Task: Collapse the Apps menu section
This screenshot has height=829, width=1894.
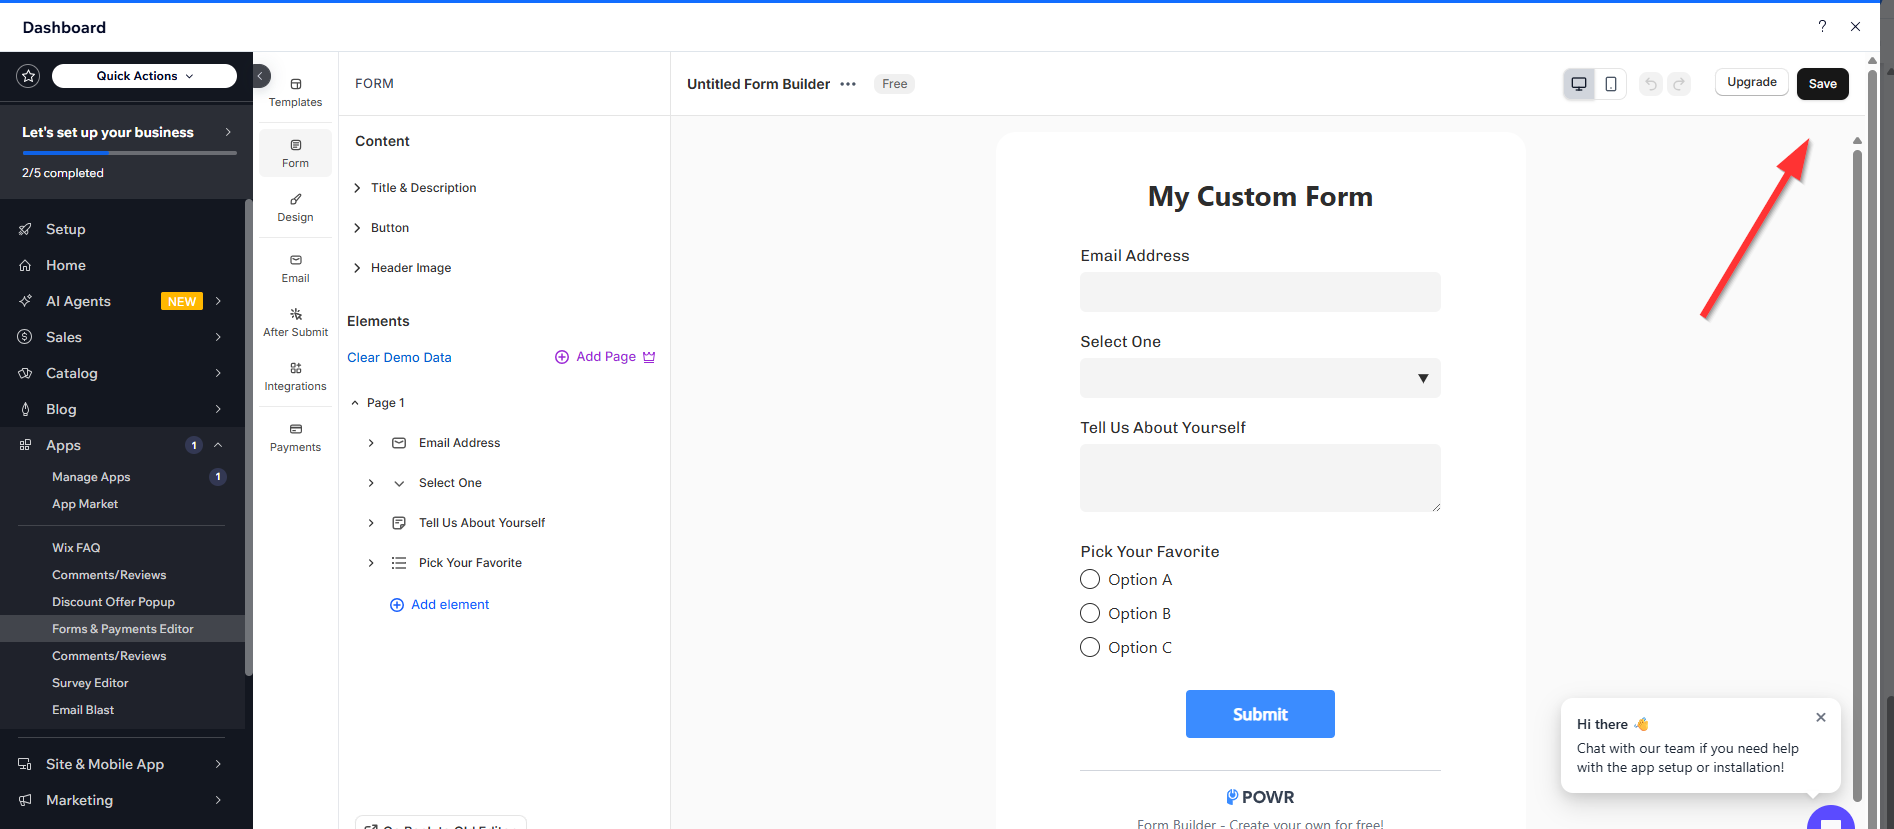Action: tap(218, 445)
